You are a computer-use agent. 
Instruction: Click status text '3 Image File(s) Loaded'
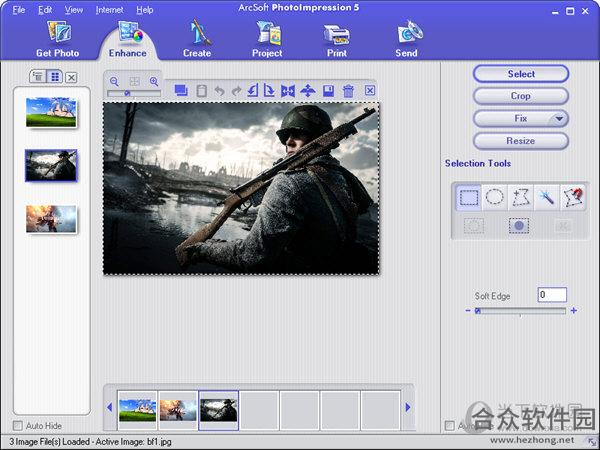(x=50, y=442)
